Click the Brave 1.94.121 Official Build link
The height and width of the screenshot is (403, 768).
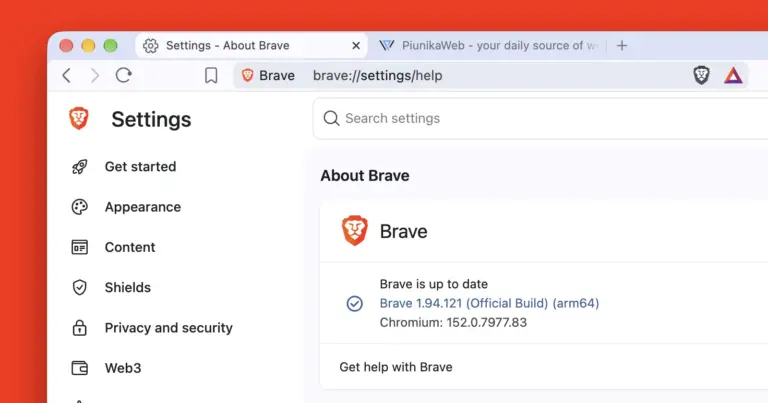pyautogui.click(x=489, y=303)
